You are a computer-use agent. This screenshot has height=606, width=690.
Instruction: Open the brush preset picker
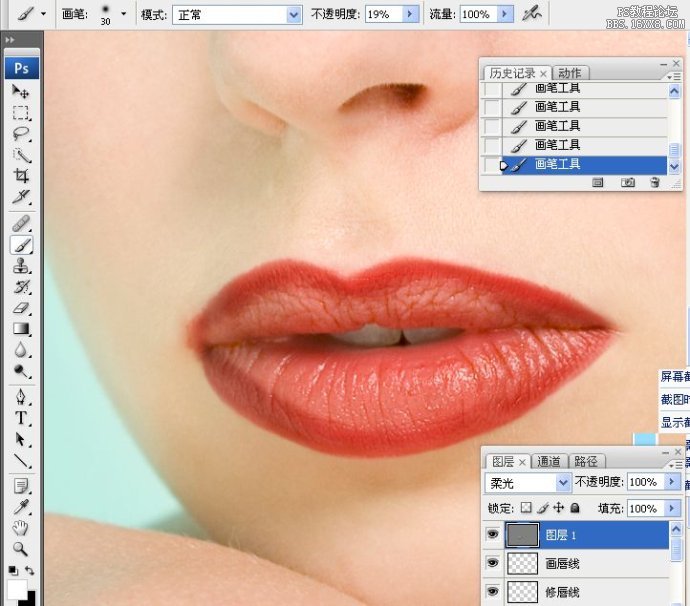pos(124,14)
